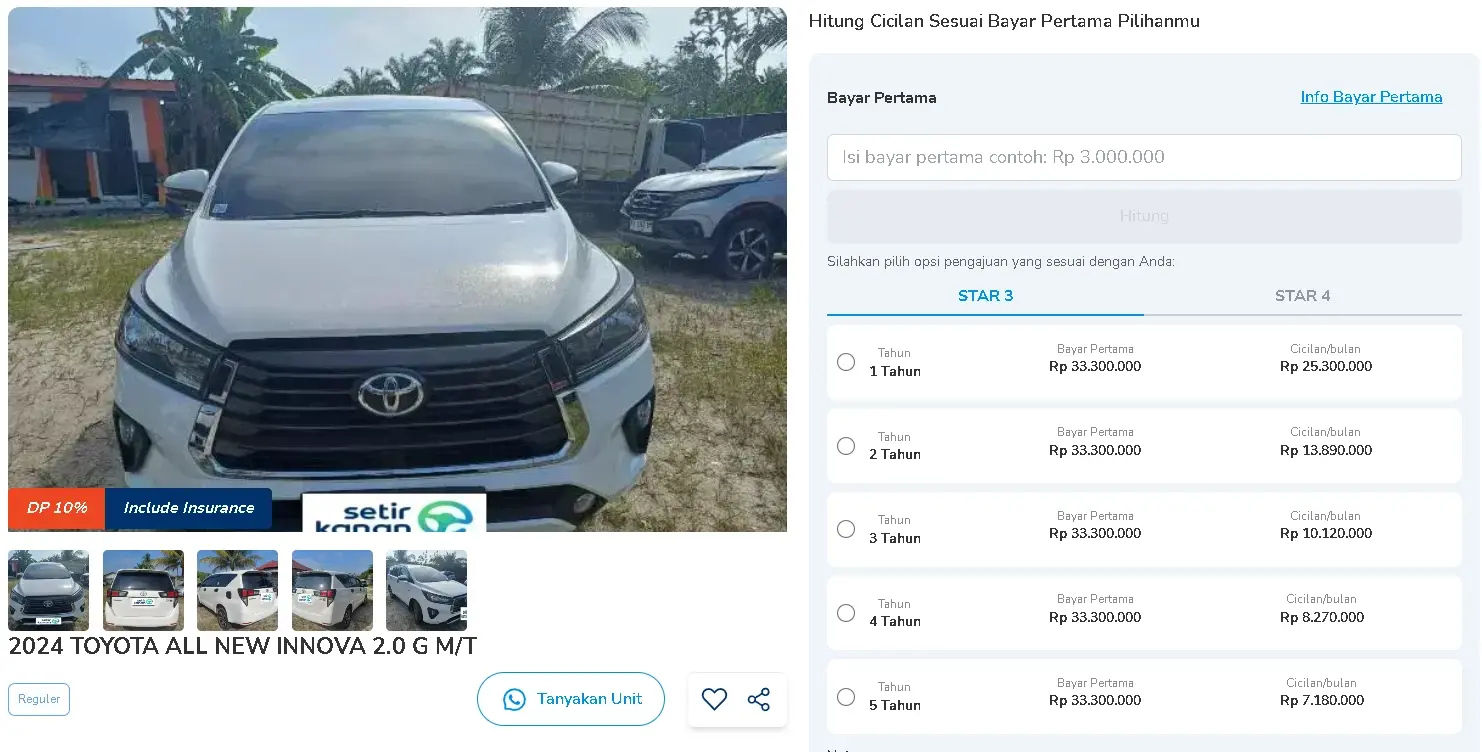Open the fourth car thumbnail
Image resolution: width=1482 pixels, height=752 pixels.
332,590
